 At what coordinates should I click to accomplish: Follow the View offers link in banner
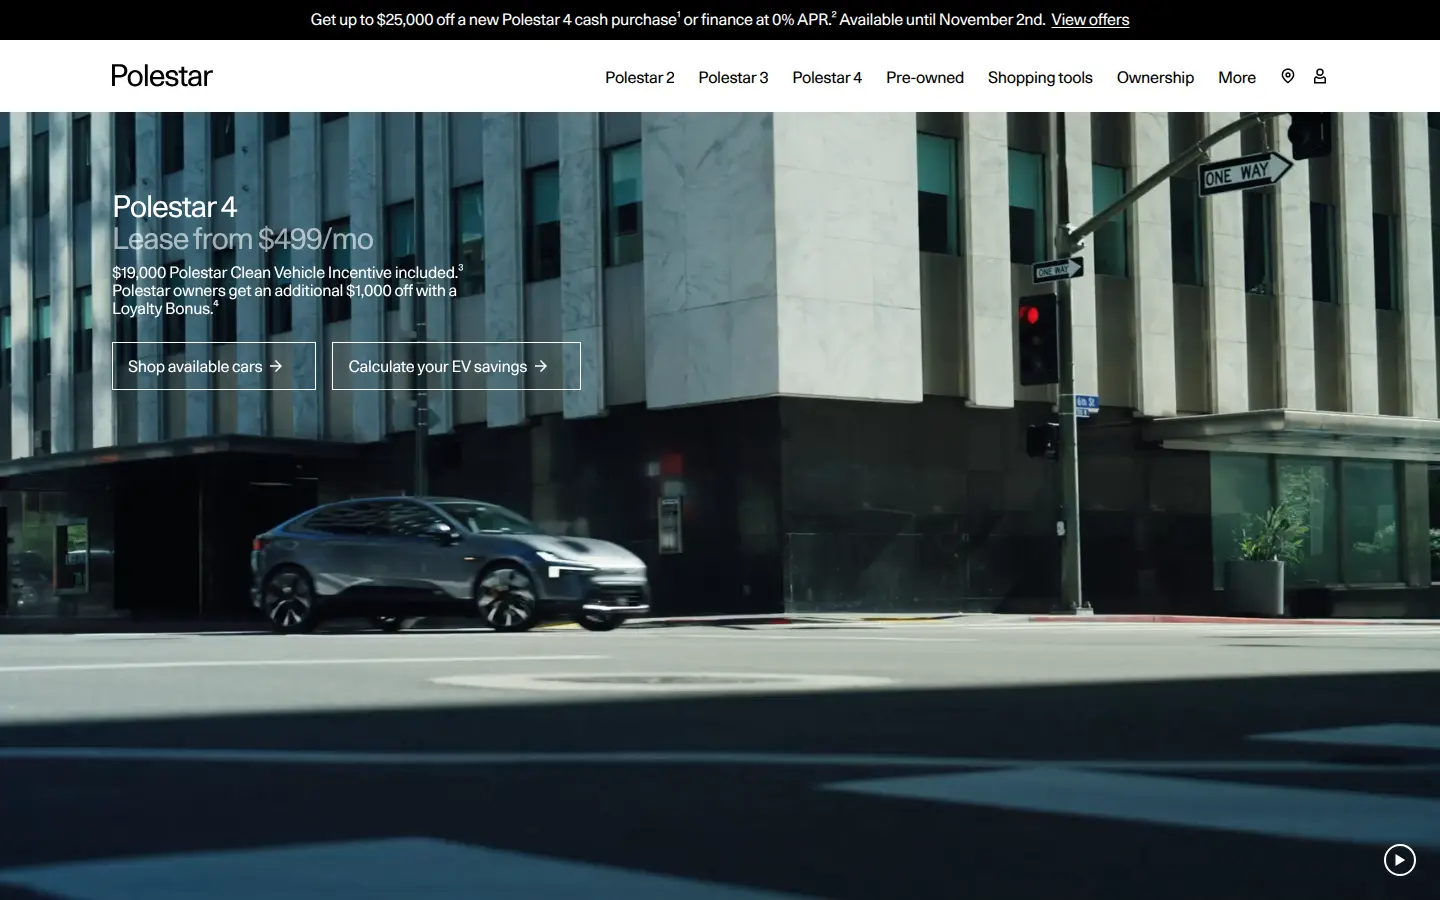(1090, 20)
